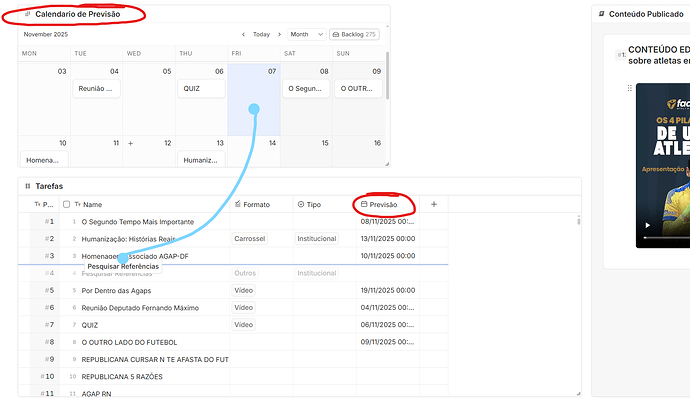Play the video in Conteúdo Publicado
Viewport: 690px width, 405px height.
(647, 225)
